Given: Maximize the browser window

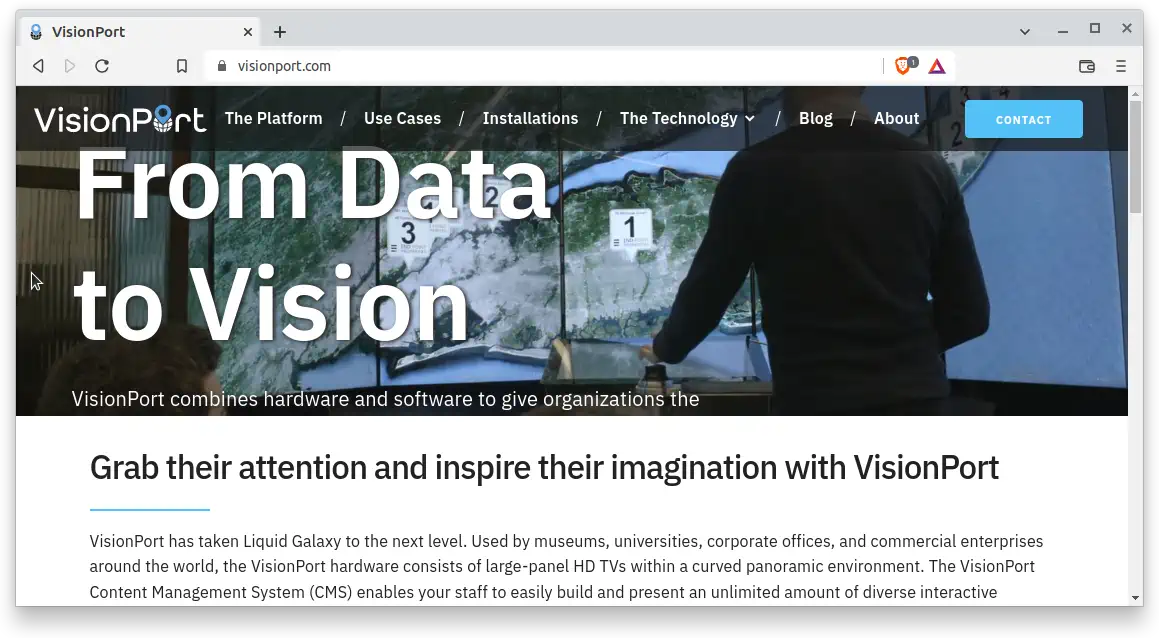Looking at the screenshot, I should (1095, 29).
